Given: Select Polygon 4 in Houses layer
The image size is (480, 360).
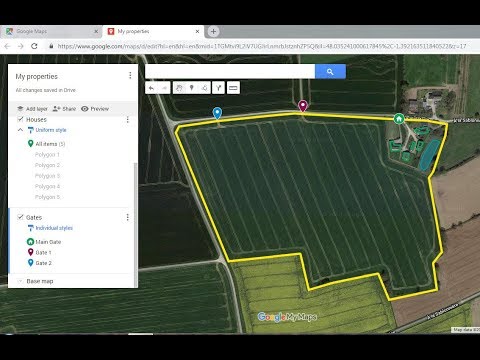Looking at the screenshot, I should click(47, 186).
